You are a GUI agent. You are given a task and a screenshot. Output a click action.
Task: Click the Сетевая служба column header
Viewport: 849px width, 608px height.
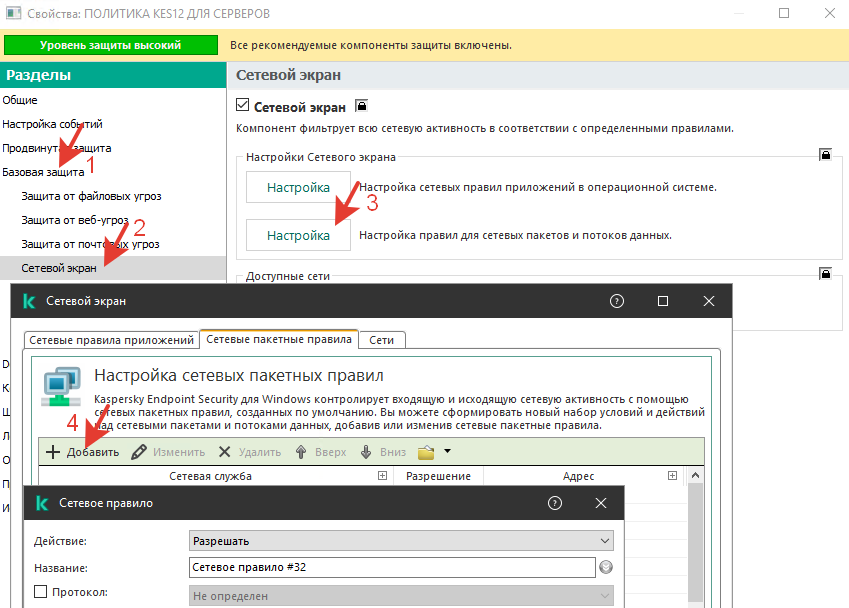tap(211, 476)
